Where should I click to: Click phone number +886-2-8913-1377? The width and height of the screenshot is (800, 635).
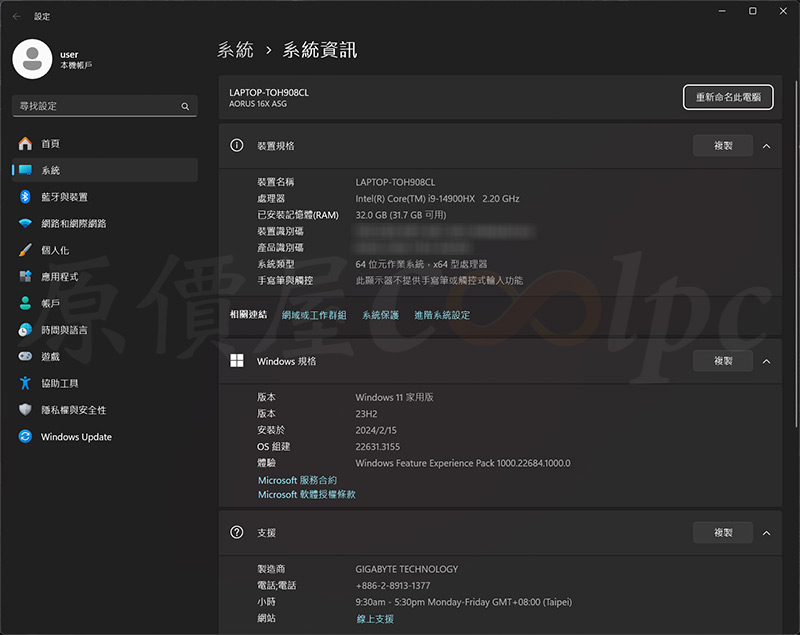[393, 586]
